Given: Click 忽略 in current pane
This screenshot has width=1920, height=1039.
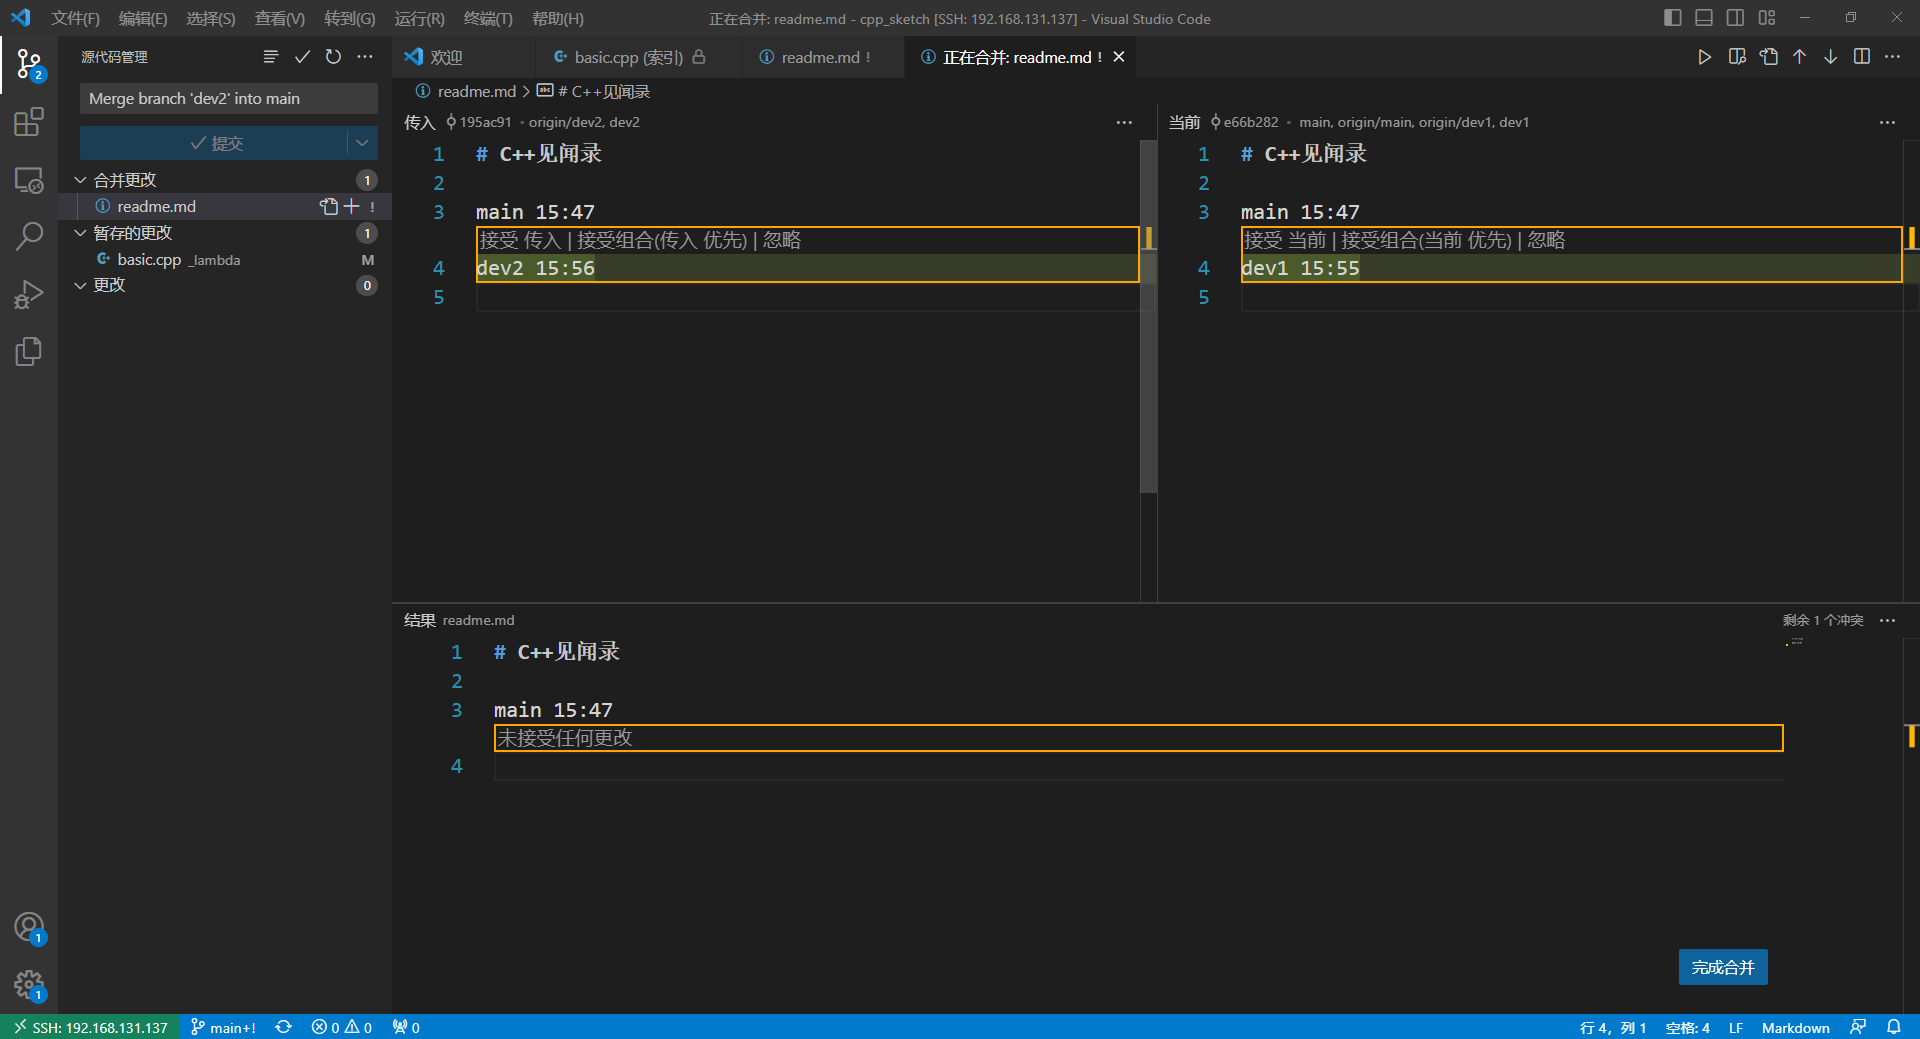Looking at the screenshot, I should tap(1546, 240).
